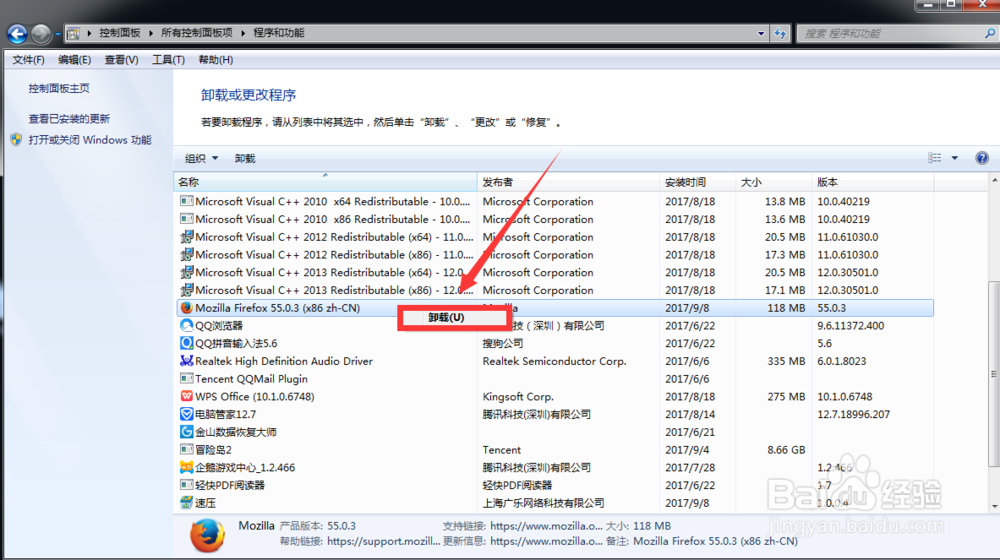
Task: Open the 文件(F) menu
Action: click(29, 59)
